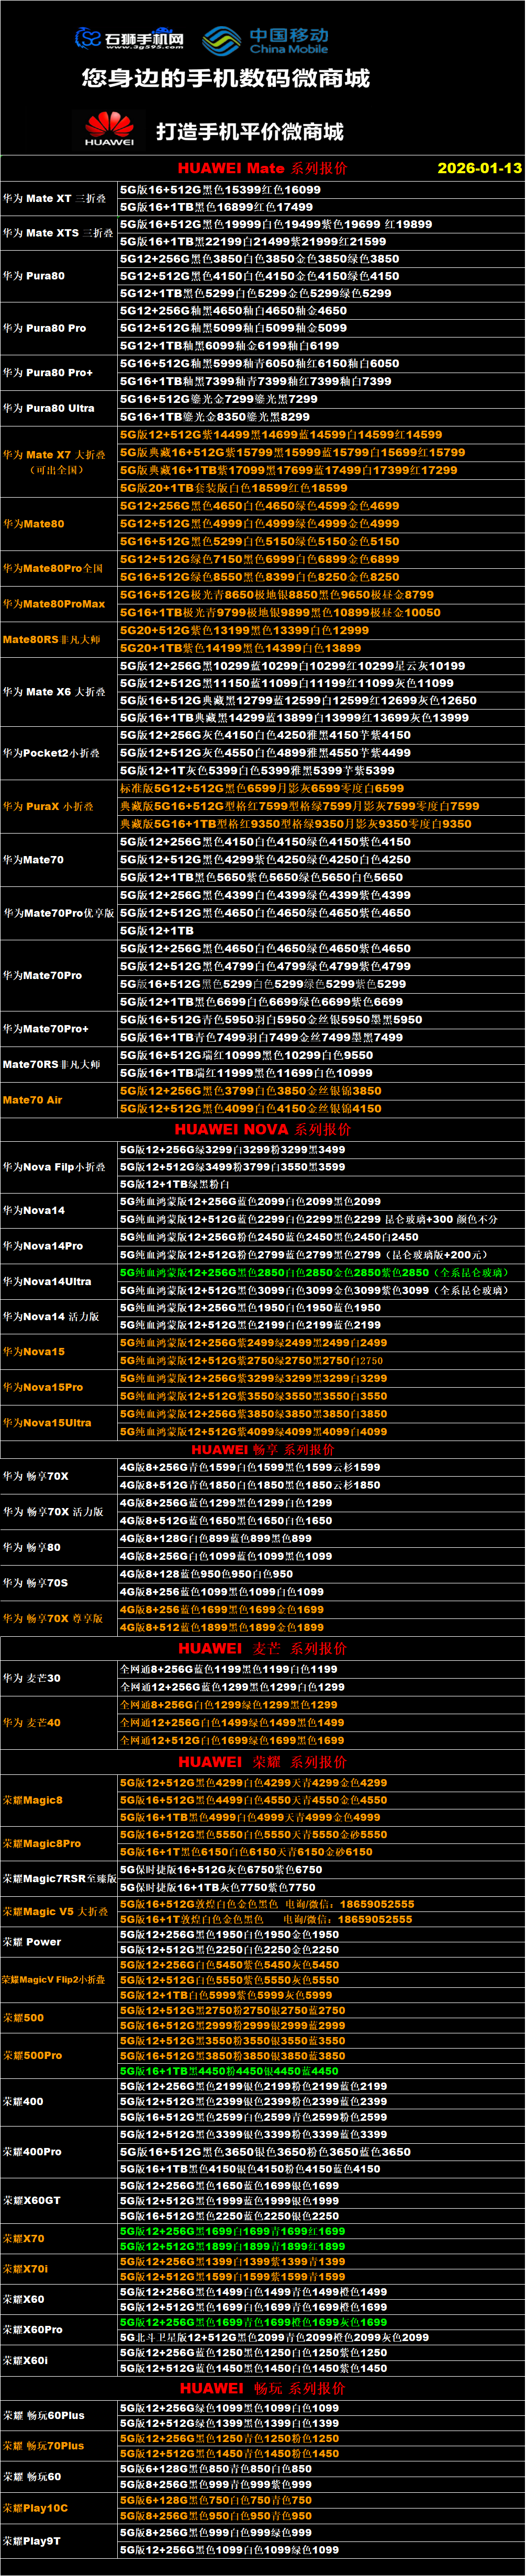Screen dimensions: 526x2576
Task: Click the Mate80RS 非凡大师 model label
Action: click(51, 639)
